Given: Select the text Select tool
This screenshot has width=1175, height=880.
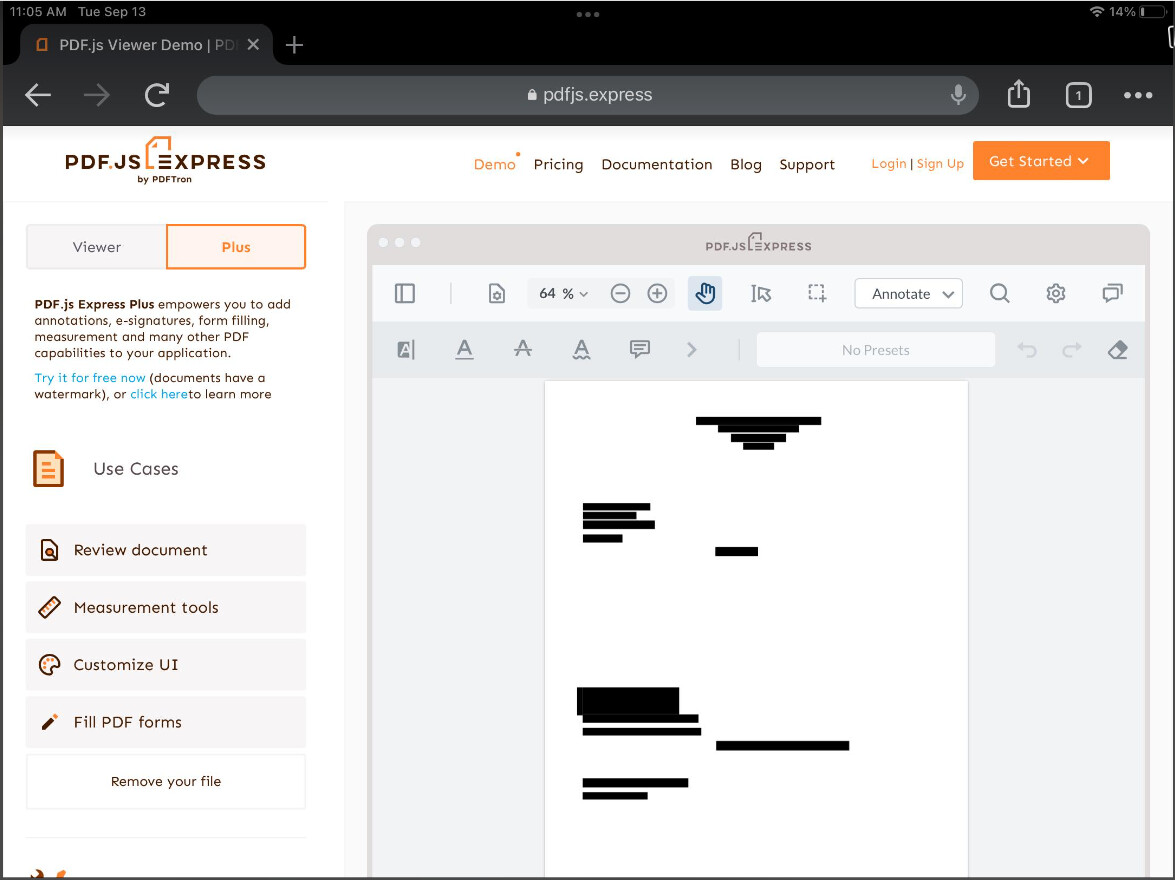Looking at the screenshot, I should (761, 293).
